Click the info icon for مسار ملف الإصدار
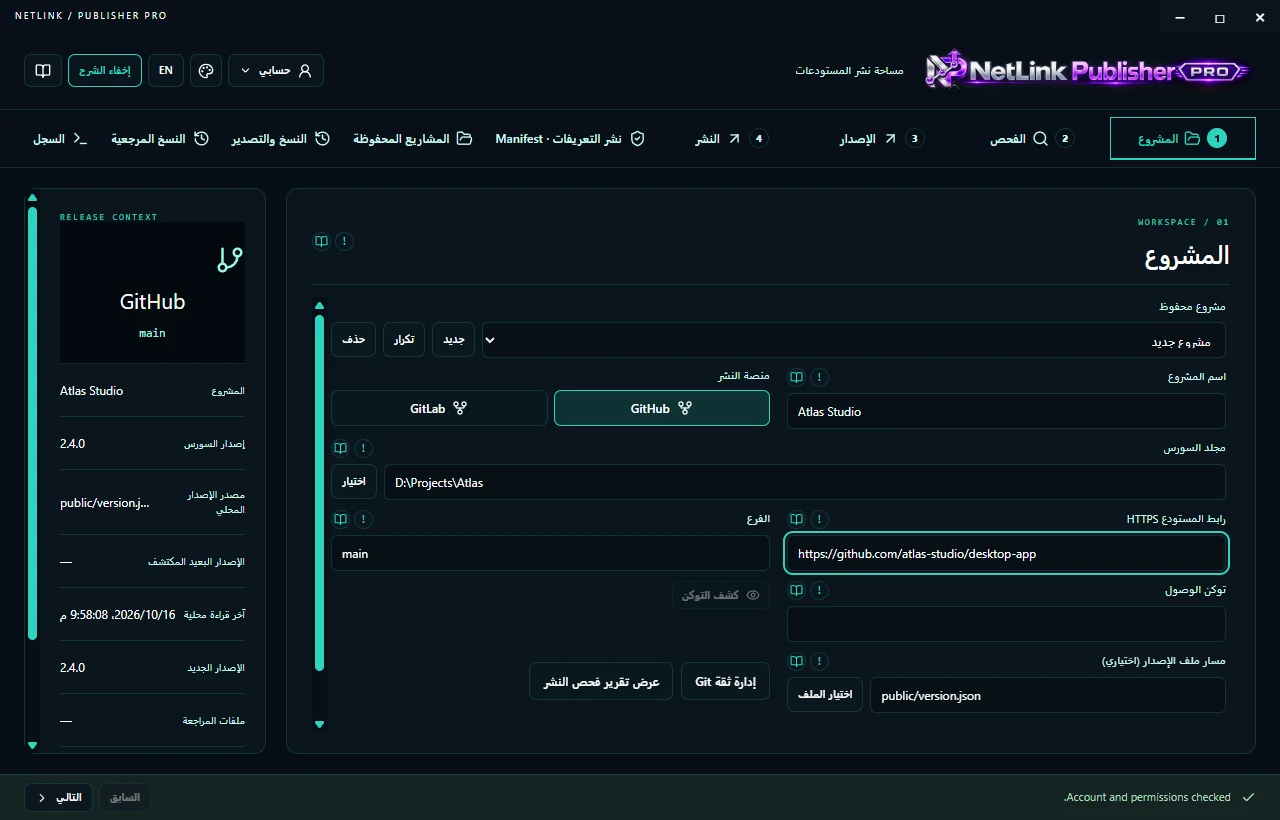 point(819,661)
